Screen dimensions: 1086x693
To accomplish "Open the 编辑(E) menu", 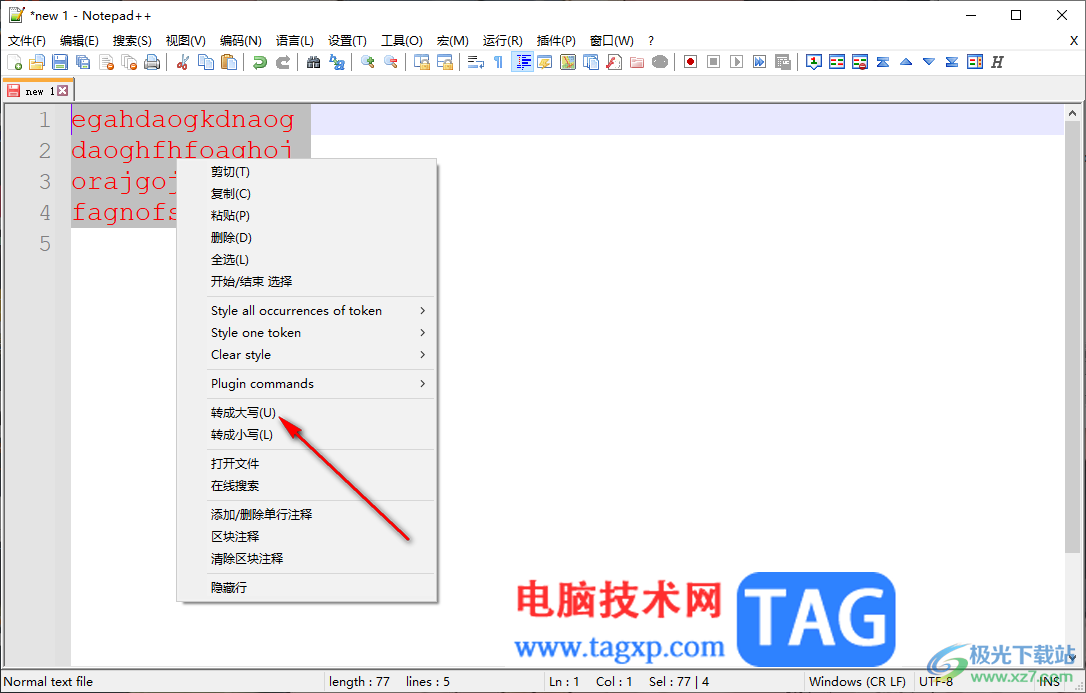I will (x=80, y=41).
